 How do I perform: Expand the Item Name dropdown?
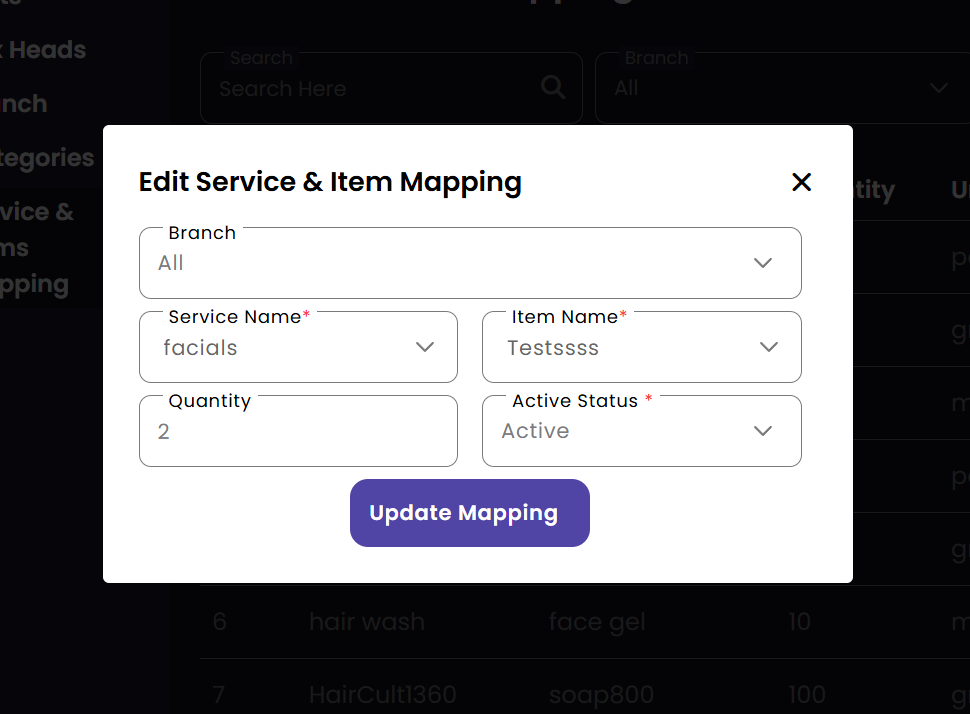[641, 347]
